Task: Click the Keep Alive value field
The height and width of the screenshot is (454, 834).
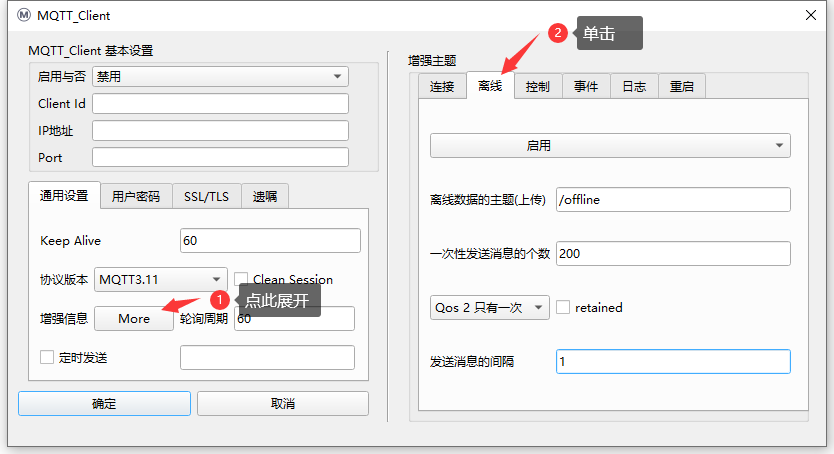Action: (270, 241)
